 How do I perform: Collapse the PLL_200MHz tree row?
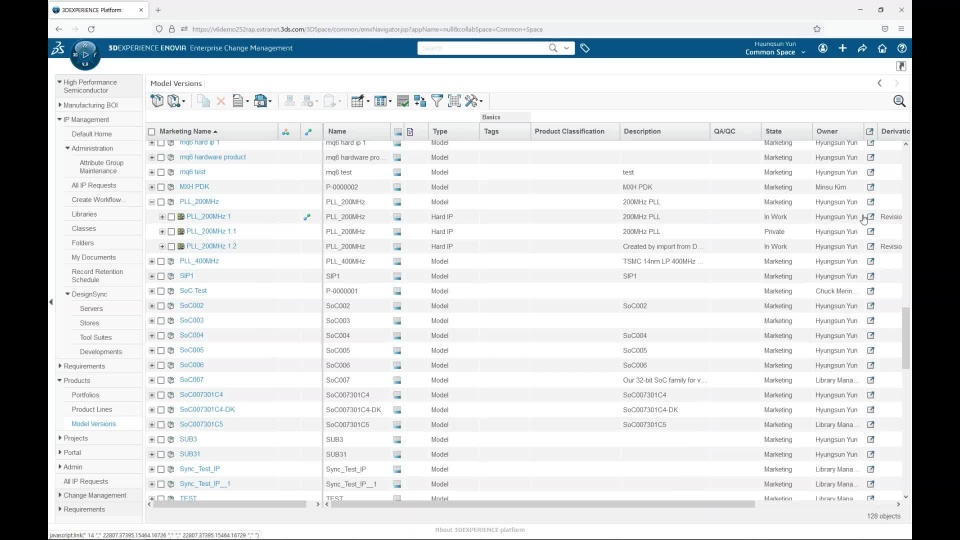pos(151,202)
